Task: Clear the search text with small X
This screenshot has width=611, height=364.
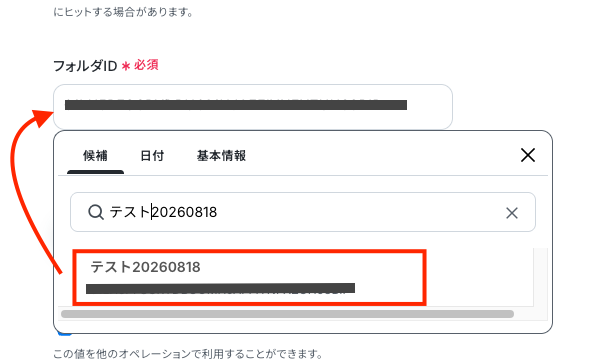Action: (x=512, y=213)
